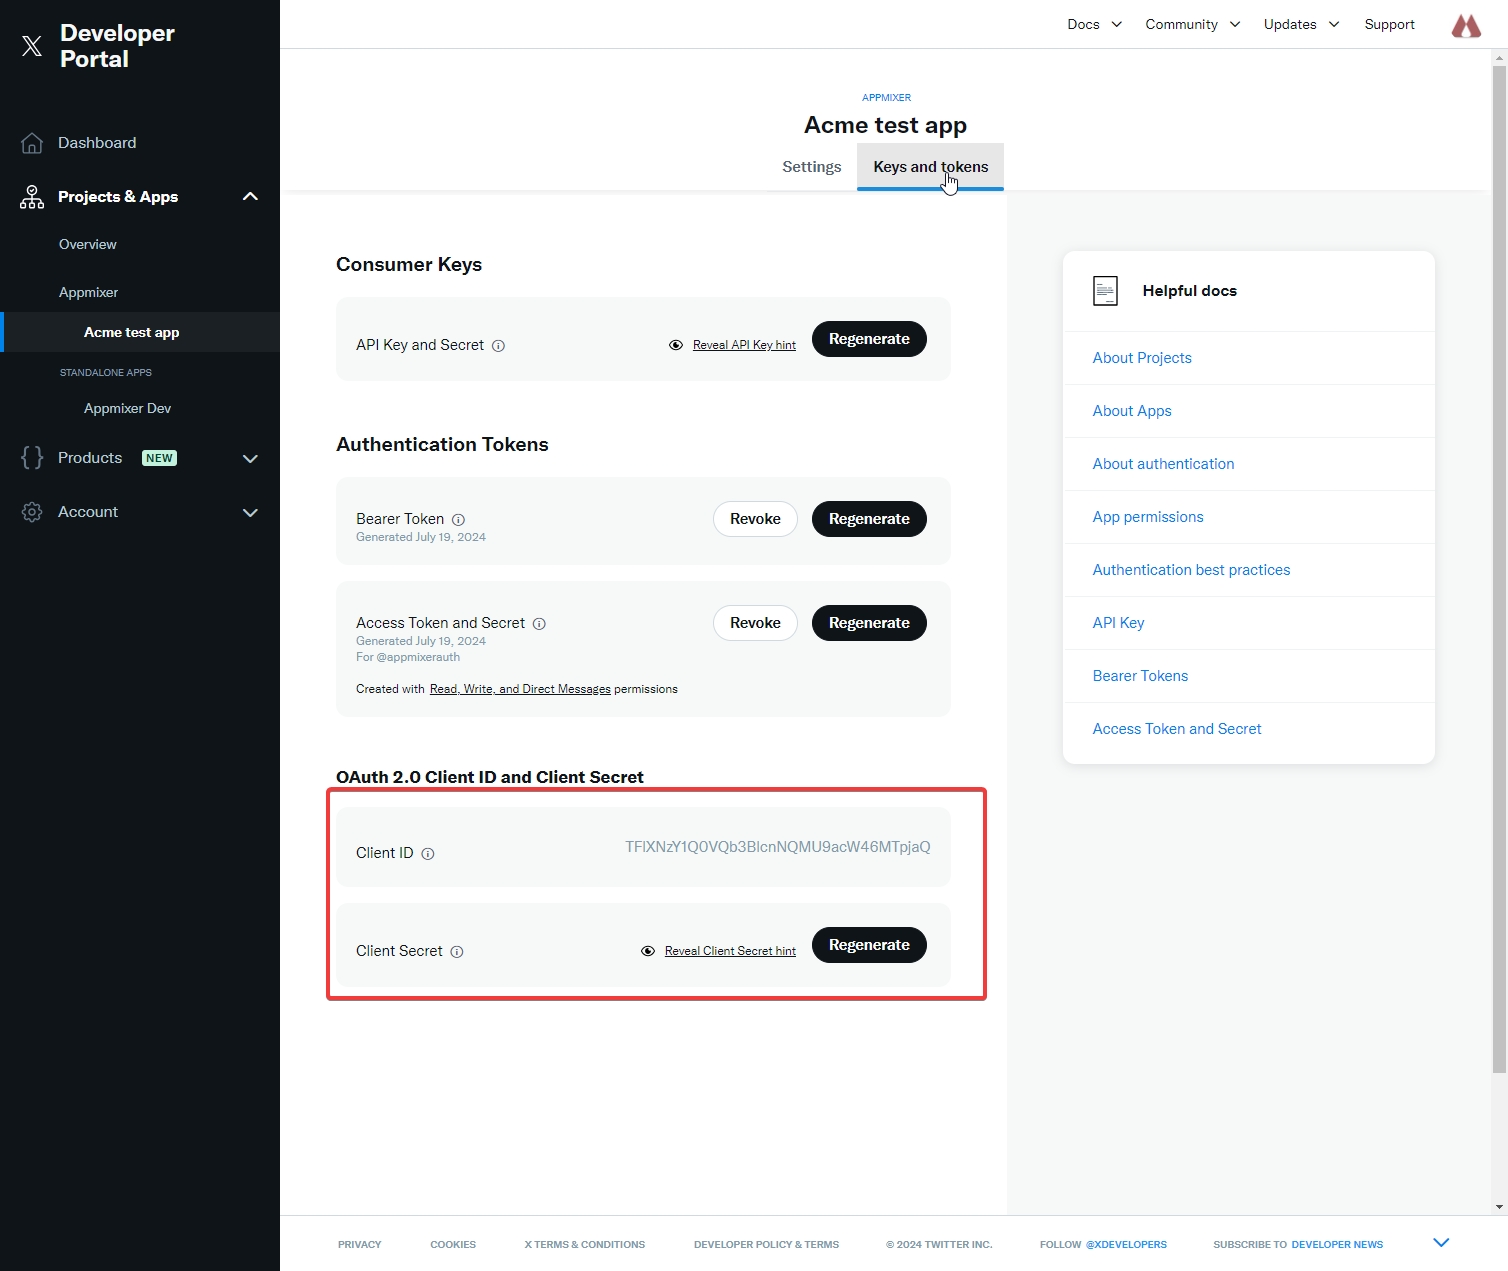The image size is (1508, 1271).
Task: Click the Account gear icon
Action: [32, 512]
